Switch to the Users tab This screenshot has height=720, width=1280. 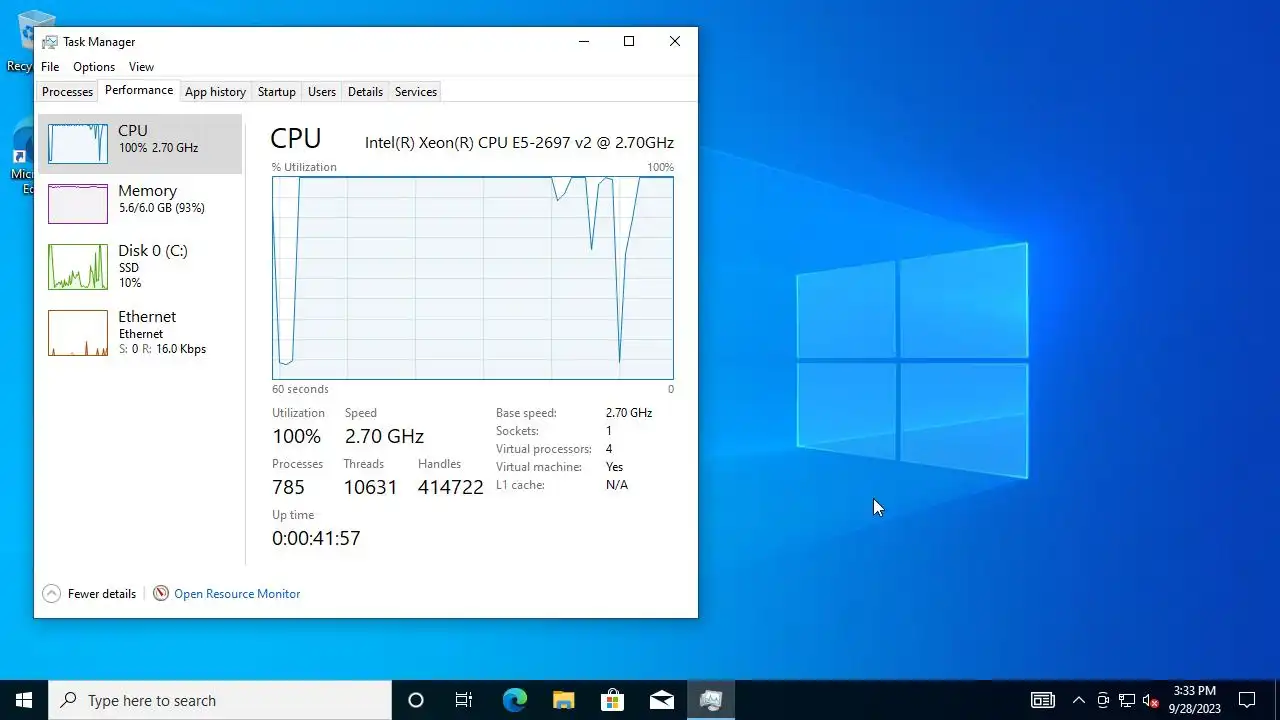coord(322,92)
